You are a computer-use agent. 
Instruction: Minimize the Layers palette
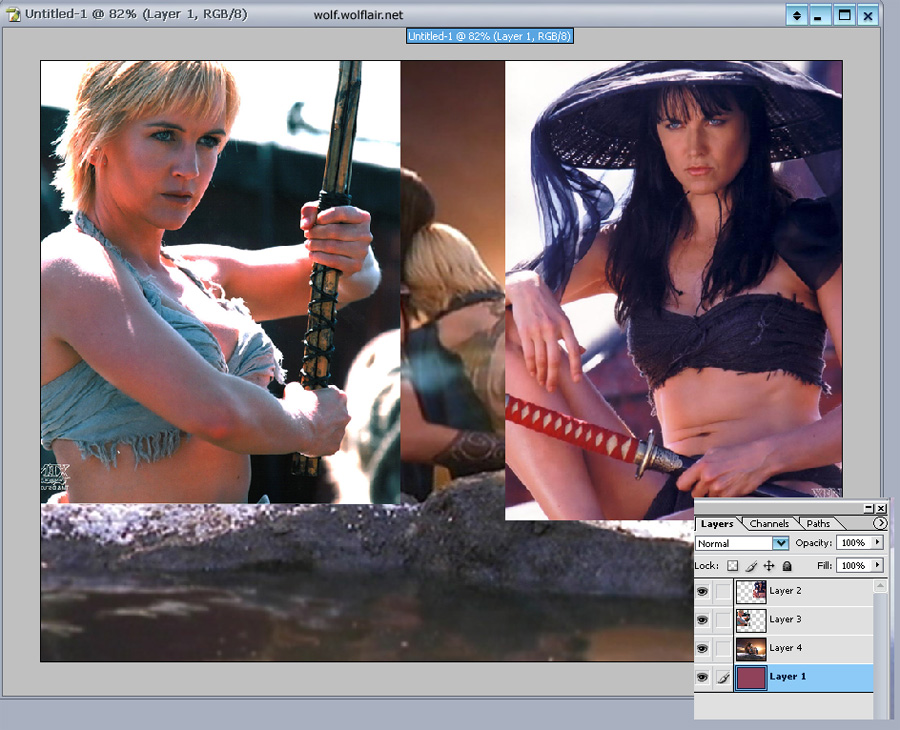pyautogui.click(x=868, y=508)
